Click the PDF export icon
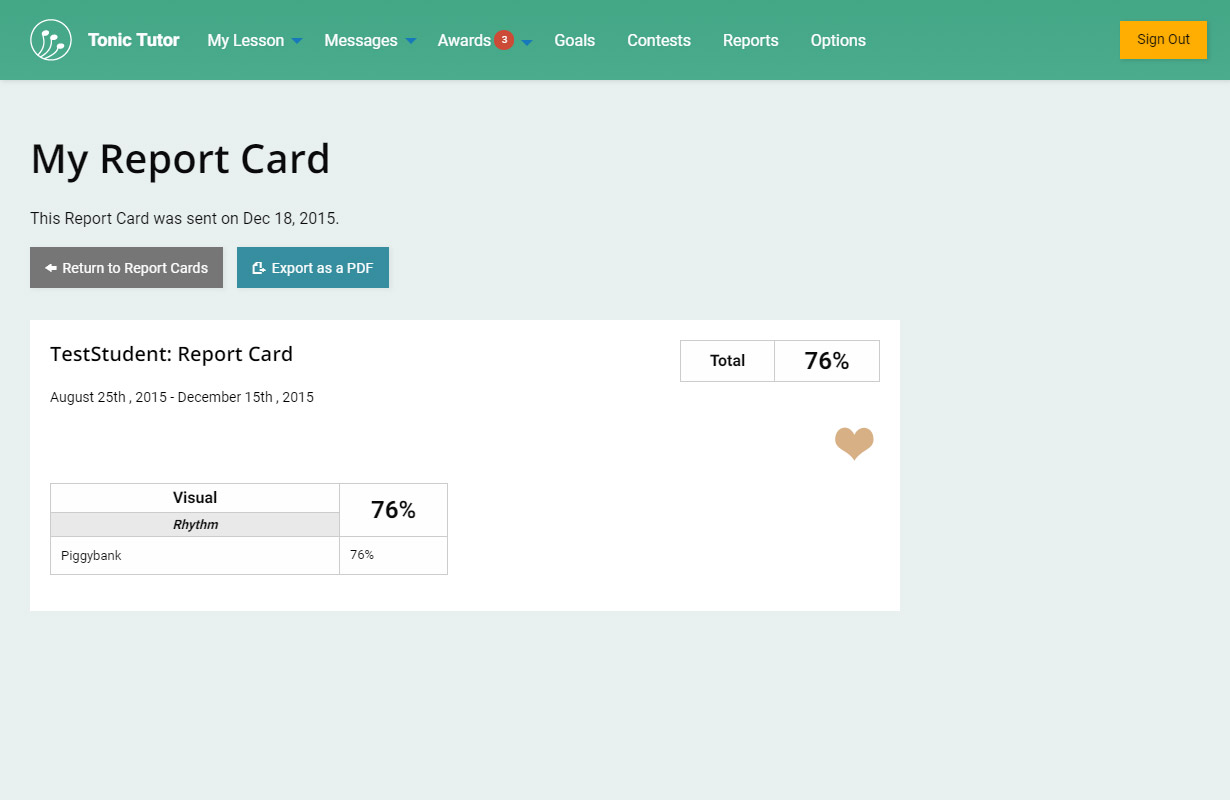Image resolution: width=1230 pixels, height=800 pixels. coord(258,268)
